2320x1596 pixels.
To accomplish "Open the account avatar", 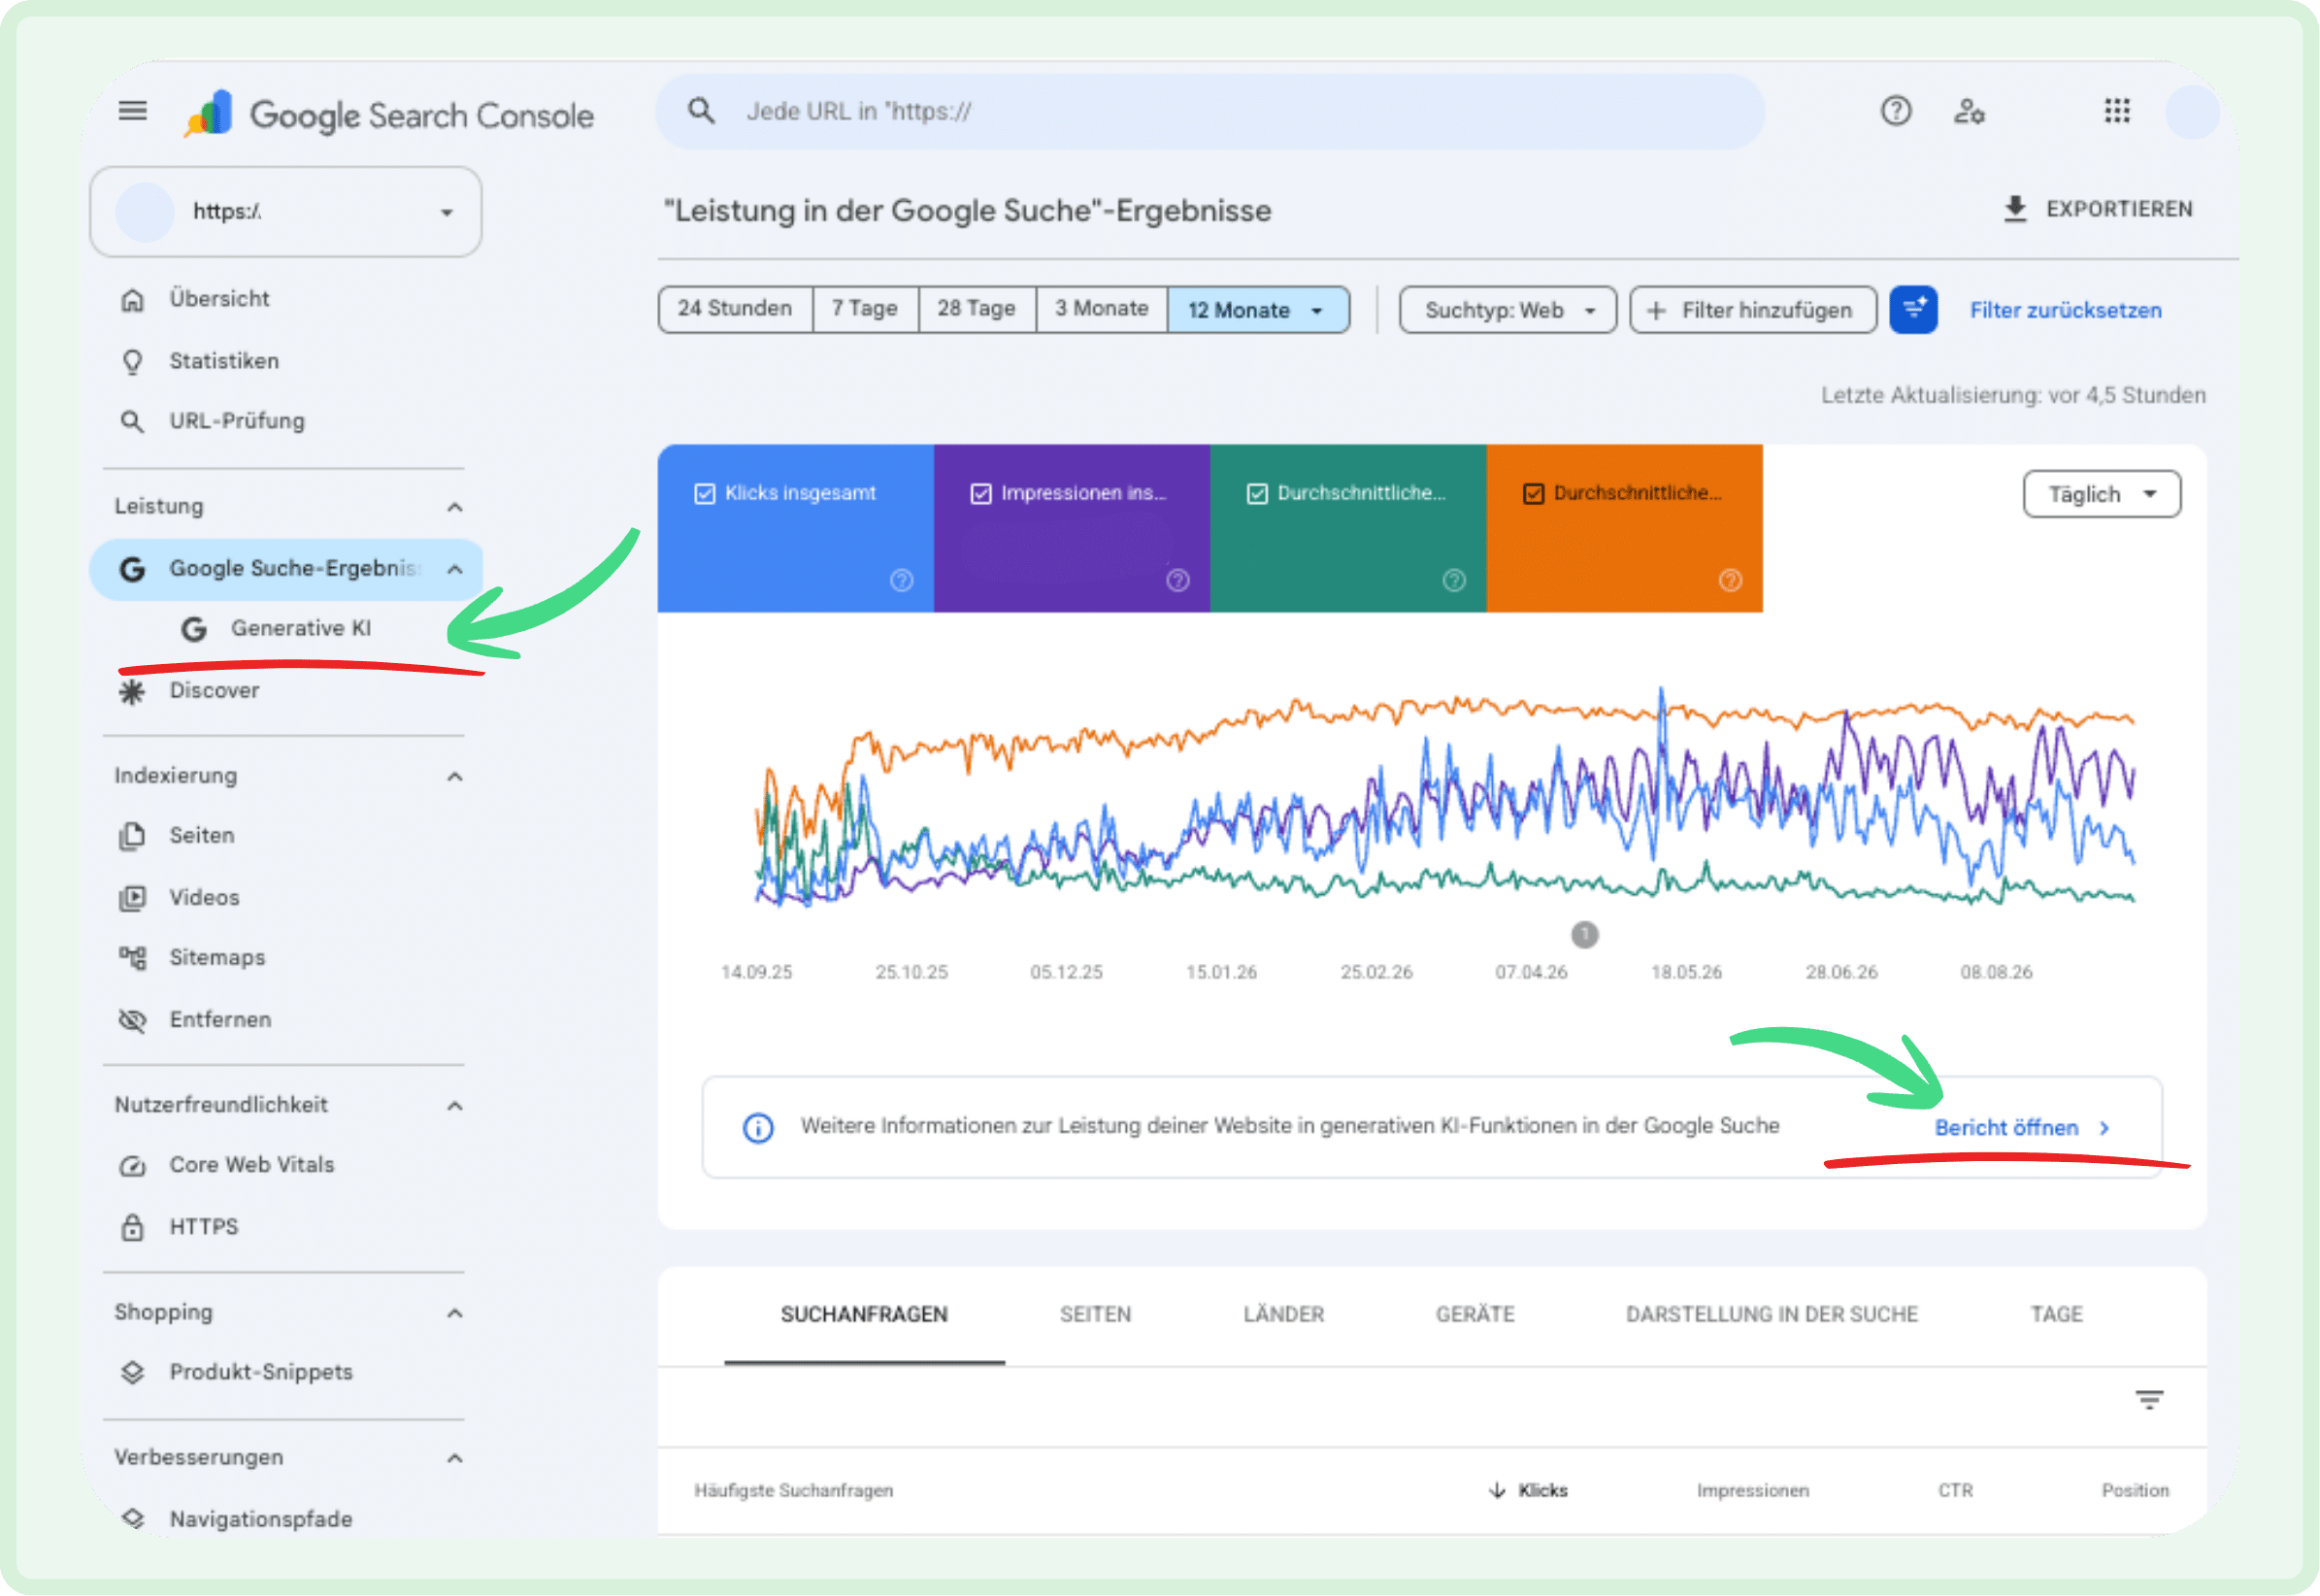I will pyautogui.click(x=2193, y=112).
